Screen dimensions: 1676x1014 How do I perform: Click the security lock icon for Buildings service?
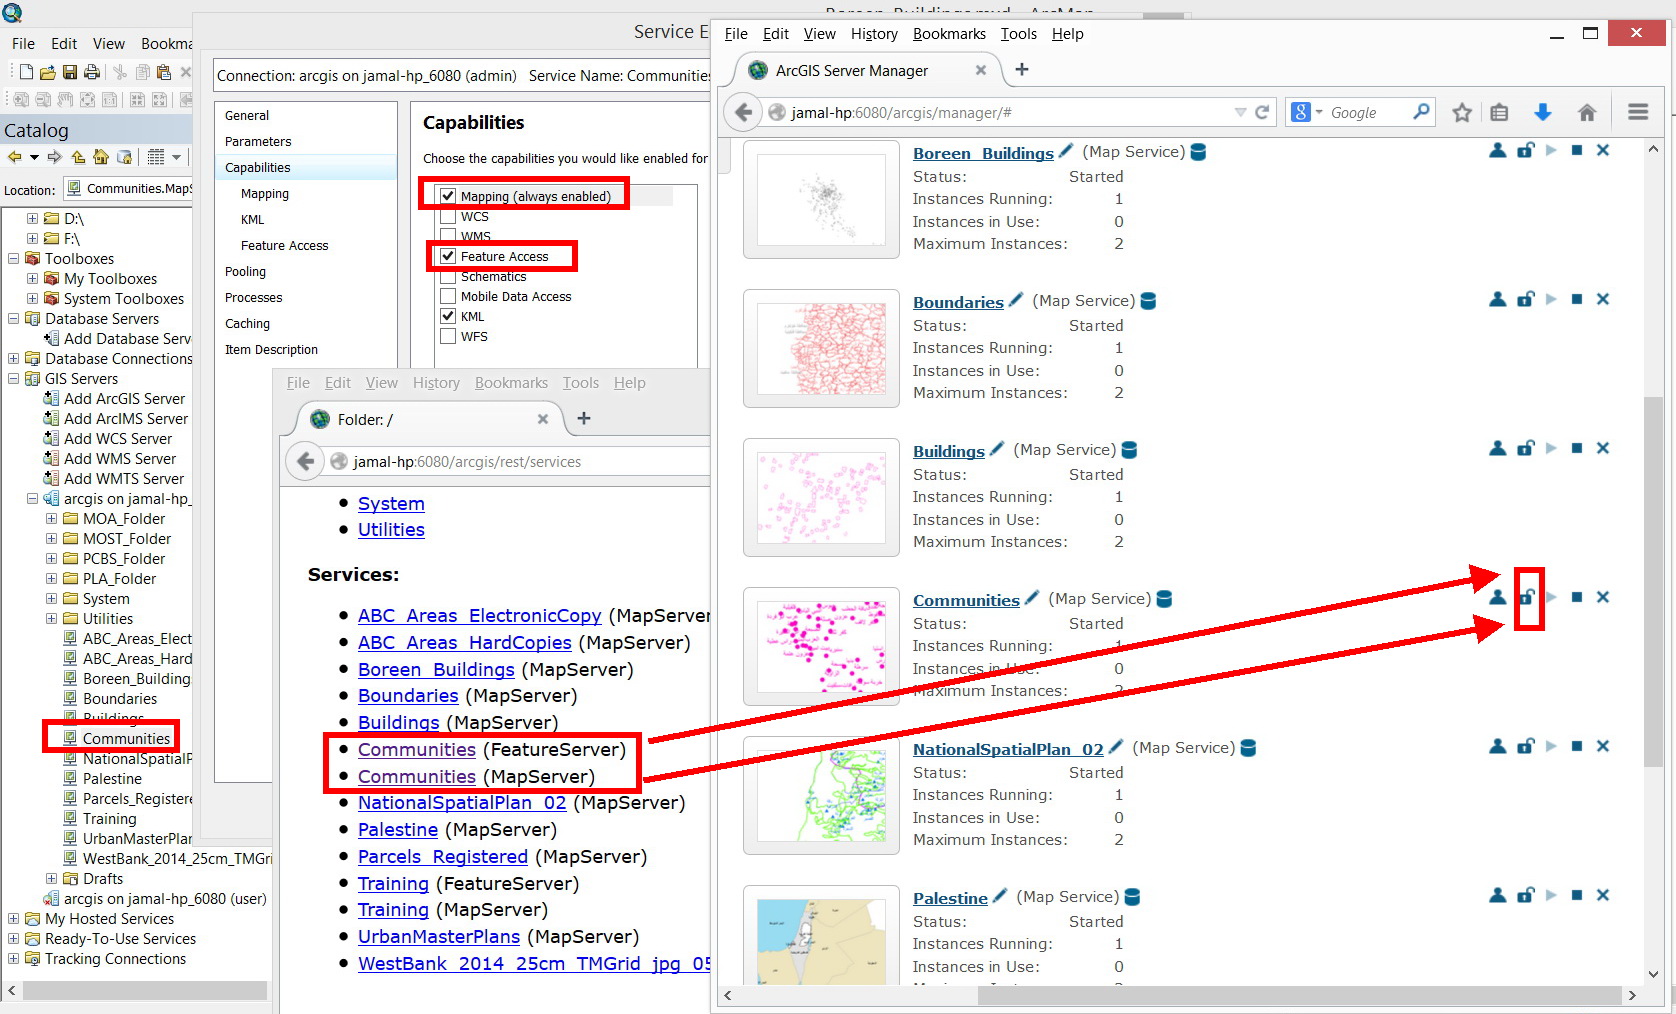pos(1526,448)
